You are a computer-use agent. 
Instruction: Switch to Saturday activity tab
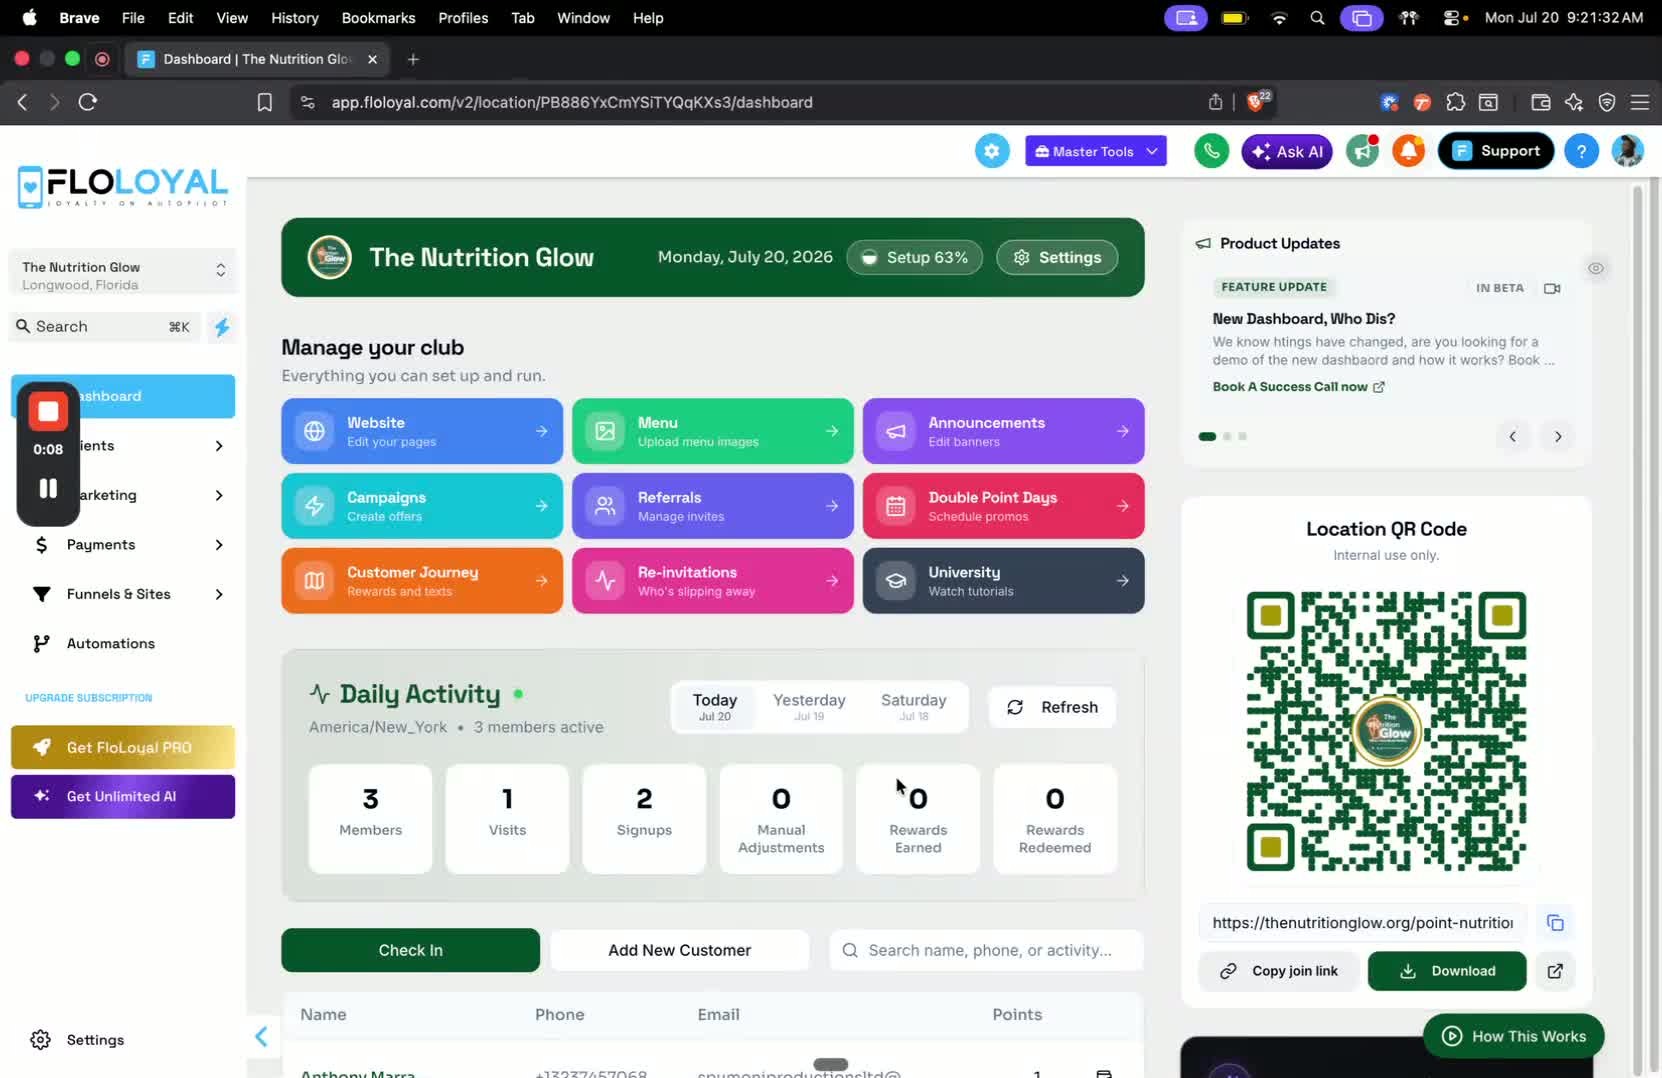pyautogui.click(x=914, y=707)
